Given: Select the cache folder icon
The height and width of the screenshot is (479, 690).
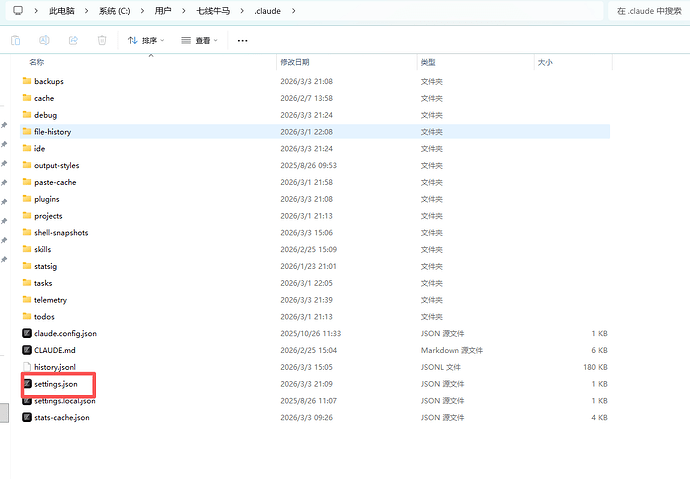Looking at the screenshot, I should click(x=27, y=98).
